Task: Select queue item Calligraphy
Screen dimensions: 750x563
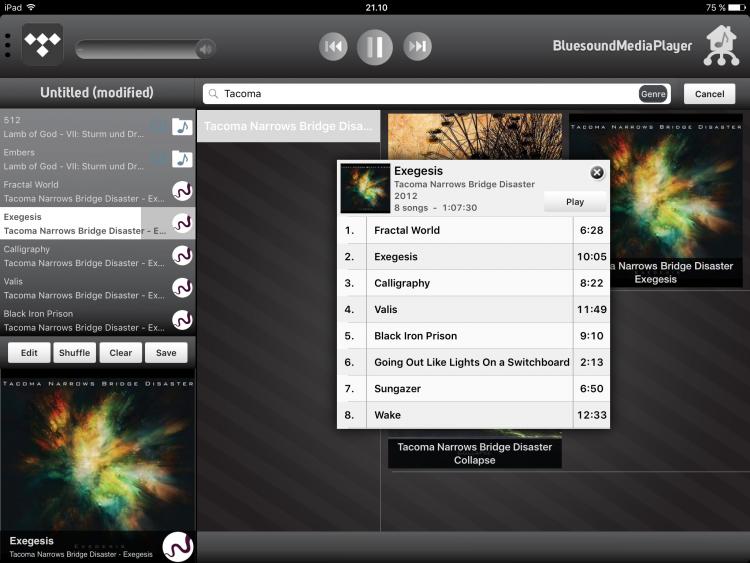Action: [98, 256]
